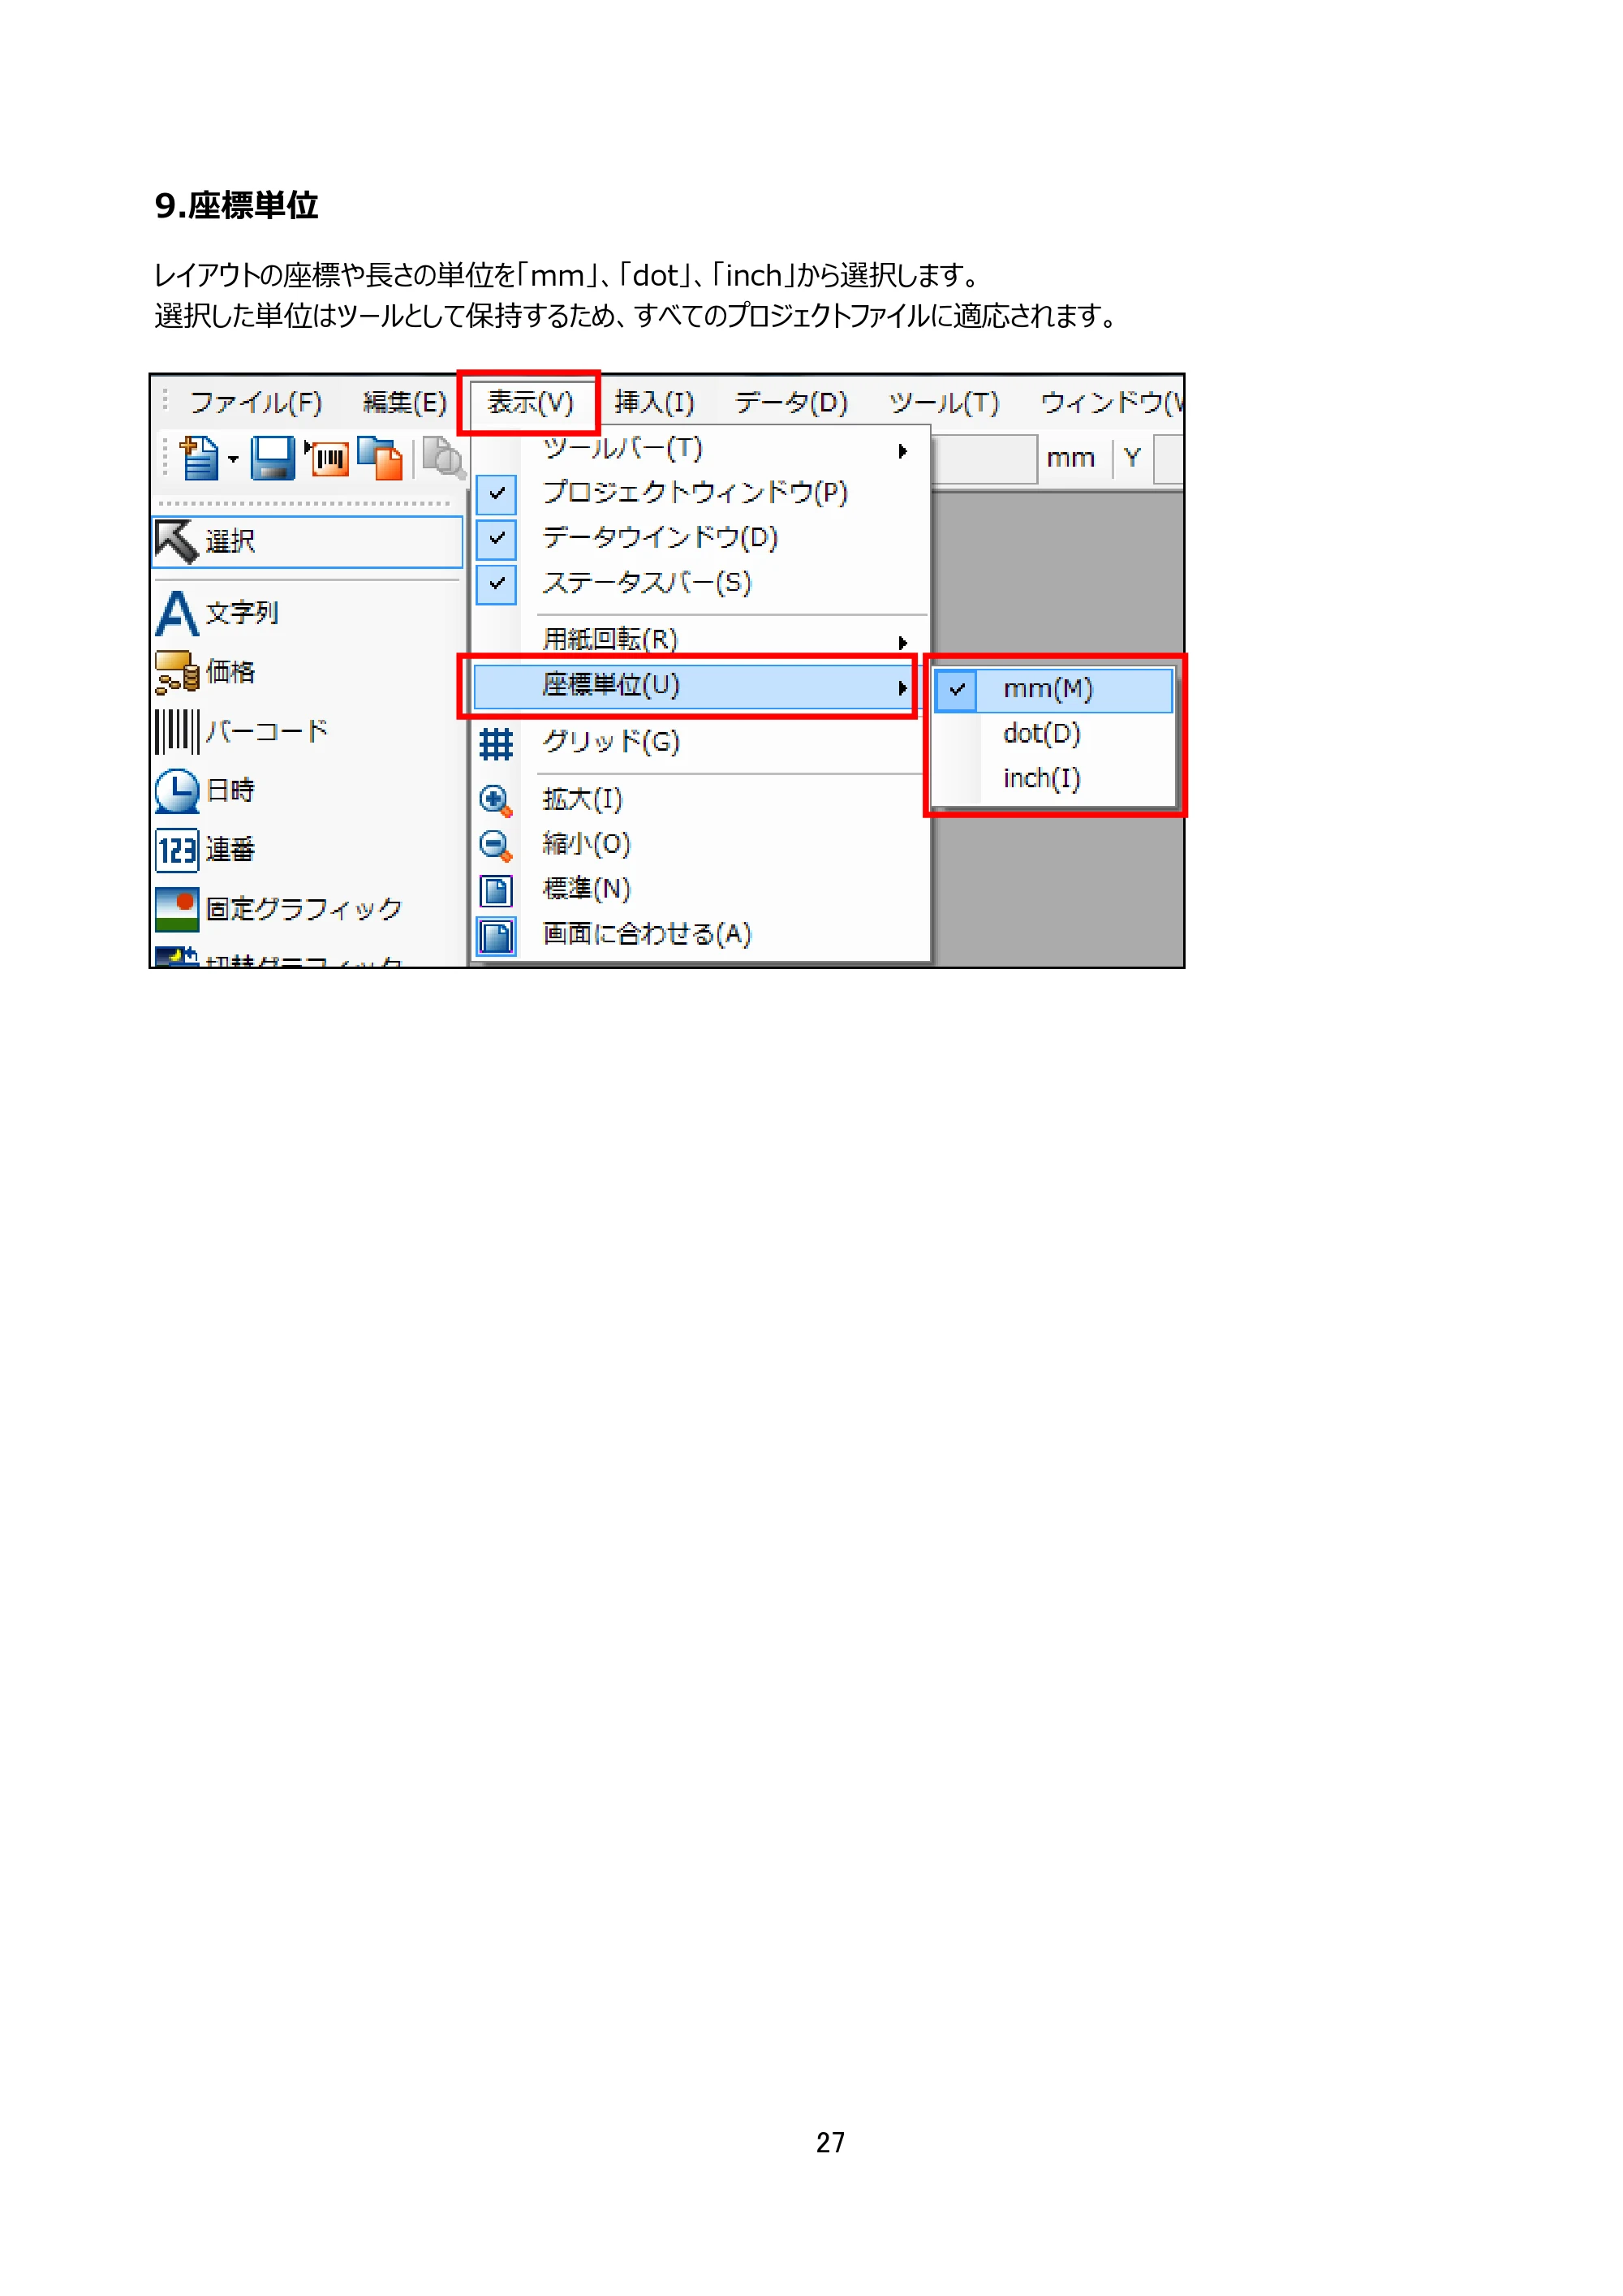This screenshot has width=1623, height=2296.
Task: Select the 固定グラフィック fixed graphic tool
Action: click(x=280, y=909)
